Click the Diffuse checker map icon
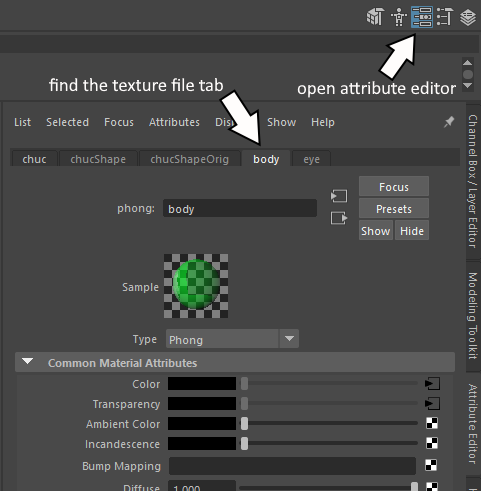481x491 pixels. tap(432, 486)
